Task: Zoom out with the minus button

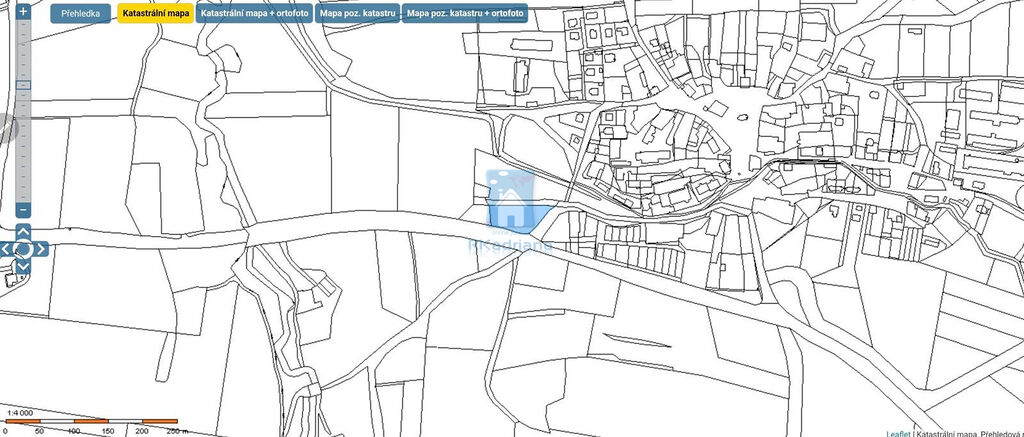Action: click(x=24, y=210)
